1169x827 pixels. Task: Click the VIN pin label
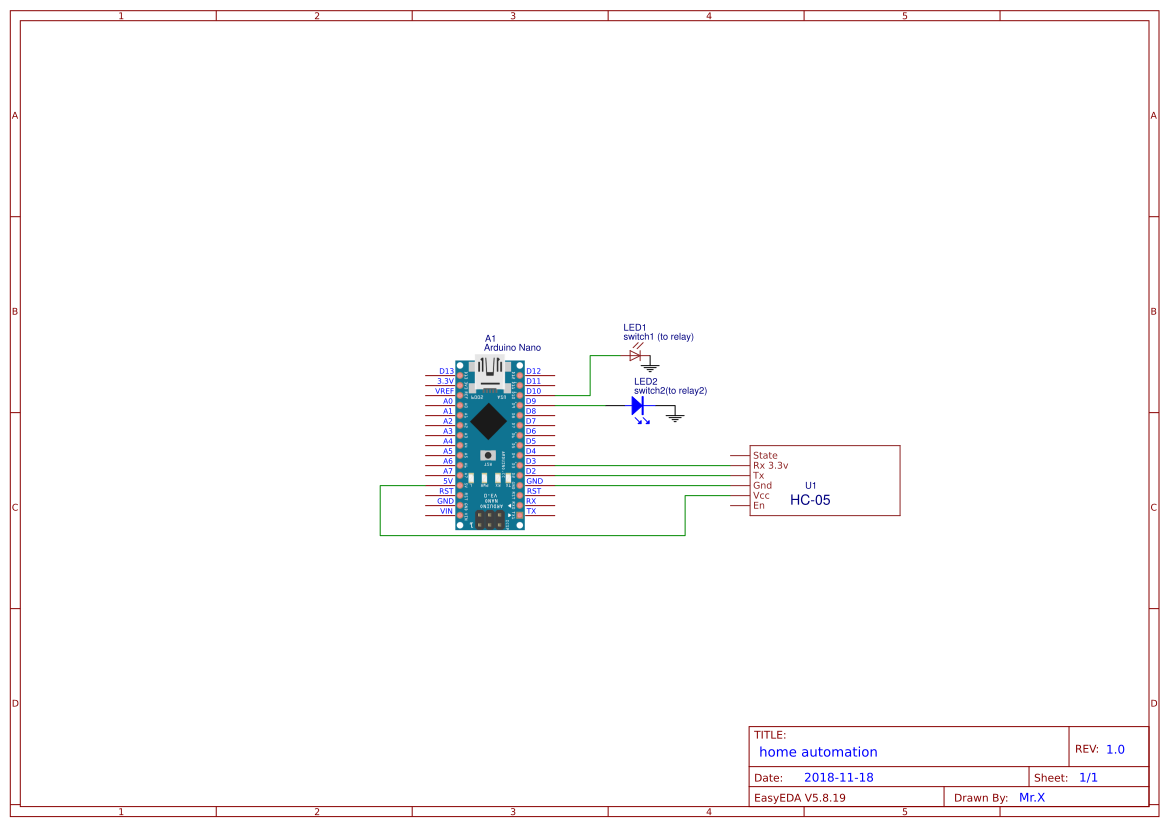pos(446,511)
